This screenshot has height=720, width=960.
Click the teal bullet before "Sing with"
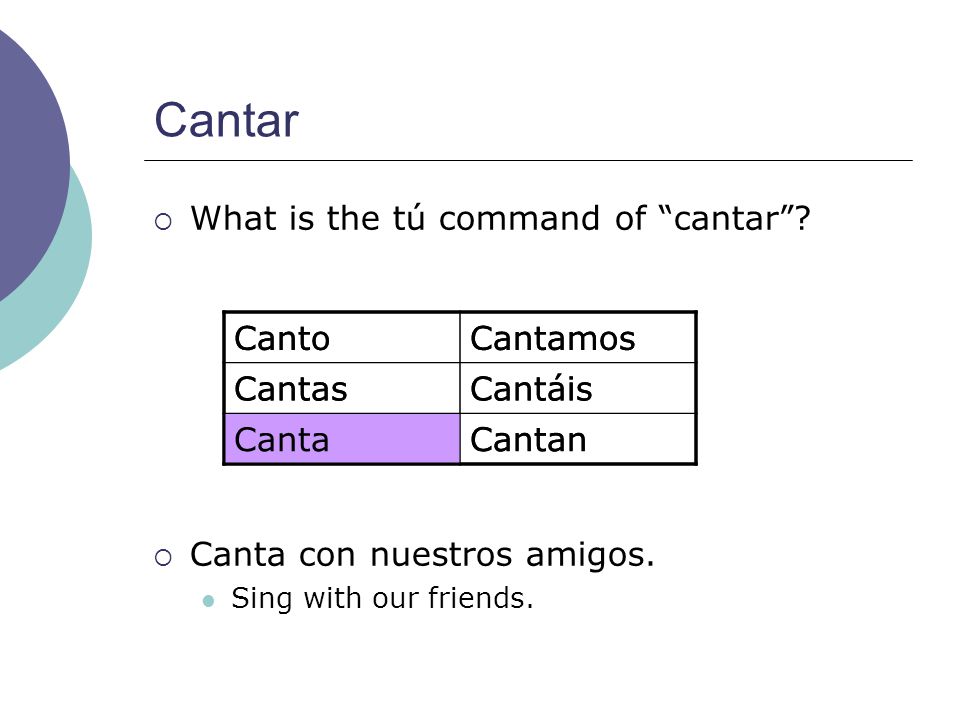(x=208, y=601)
